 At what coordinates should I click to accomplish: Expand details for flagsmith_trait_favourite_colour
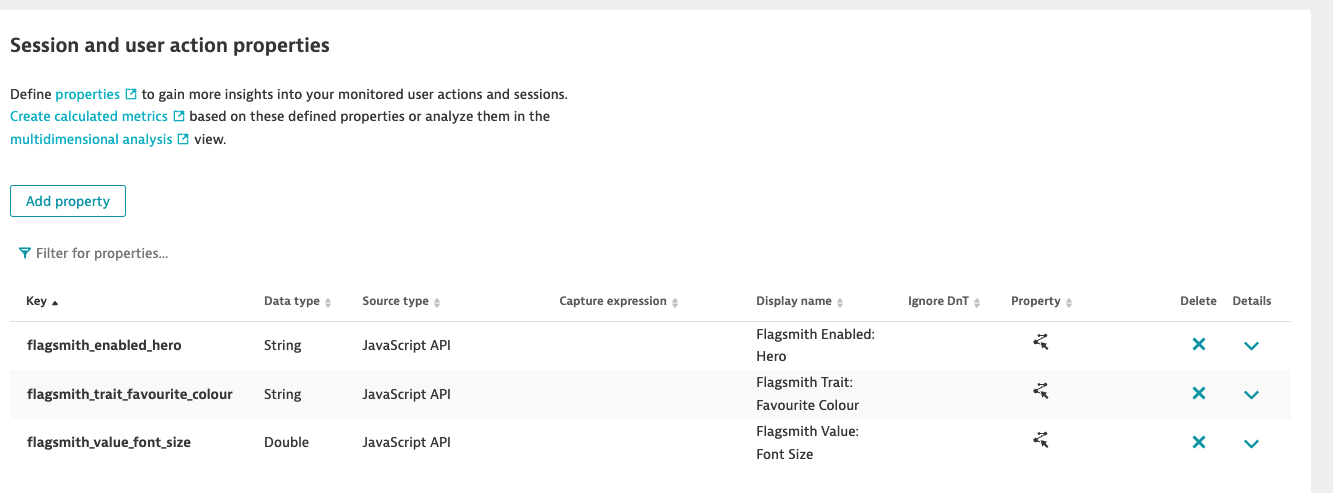pyautogui.click(x=1250, y=394)
